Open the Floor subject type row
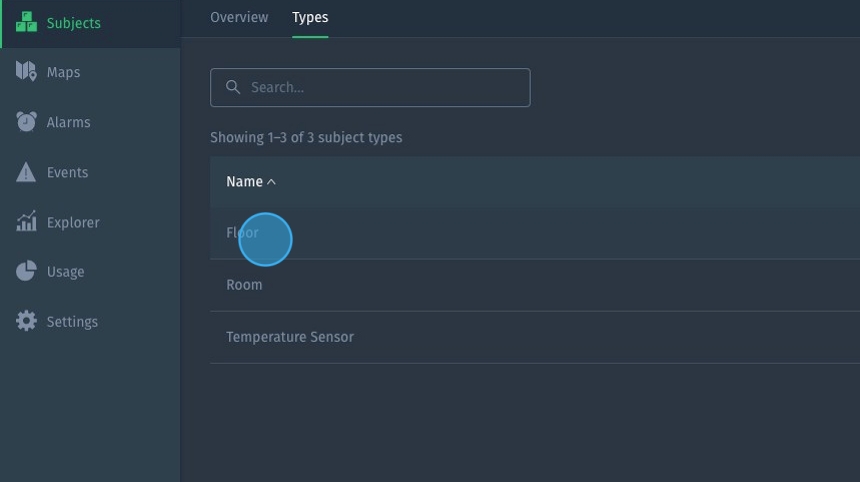Image resolution: width=860 pixels, height=482 pixels. pos(243,233)
